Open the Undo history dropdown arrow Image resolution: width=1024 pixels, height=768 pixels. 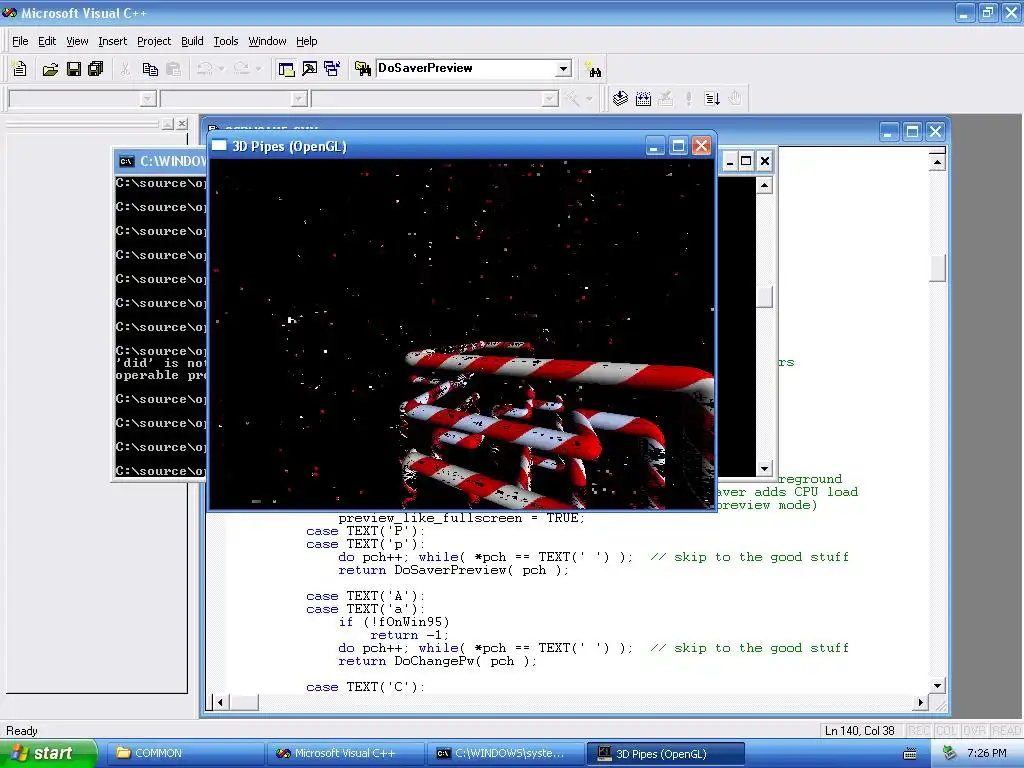click(221, 69)
